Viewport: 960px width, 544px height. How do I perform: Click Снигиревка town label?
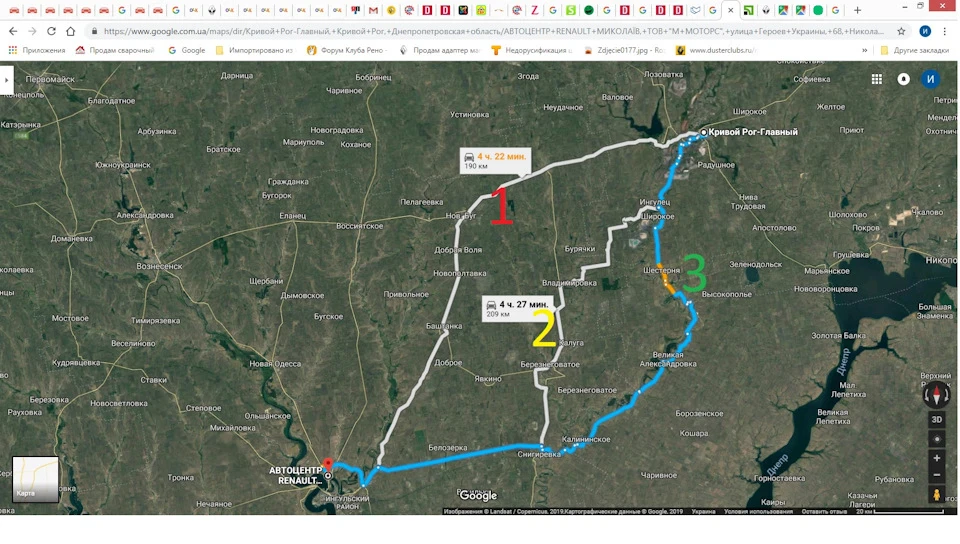(539, 454)
